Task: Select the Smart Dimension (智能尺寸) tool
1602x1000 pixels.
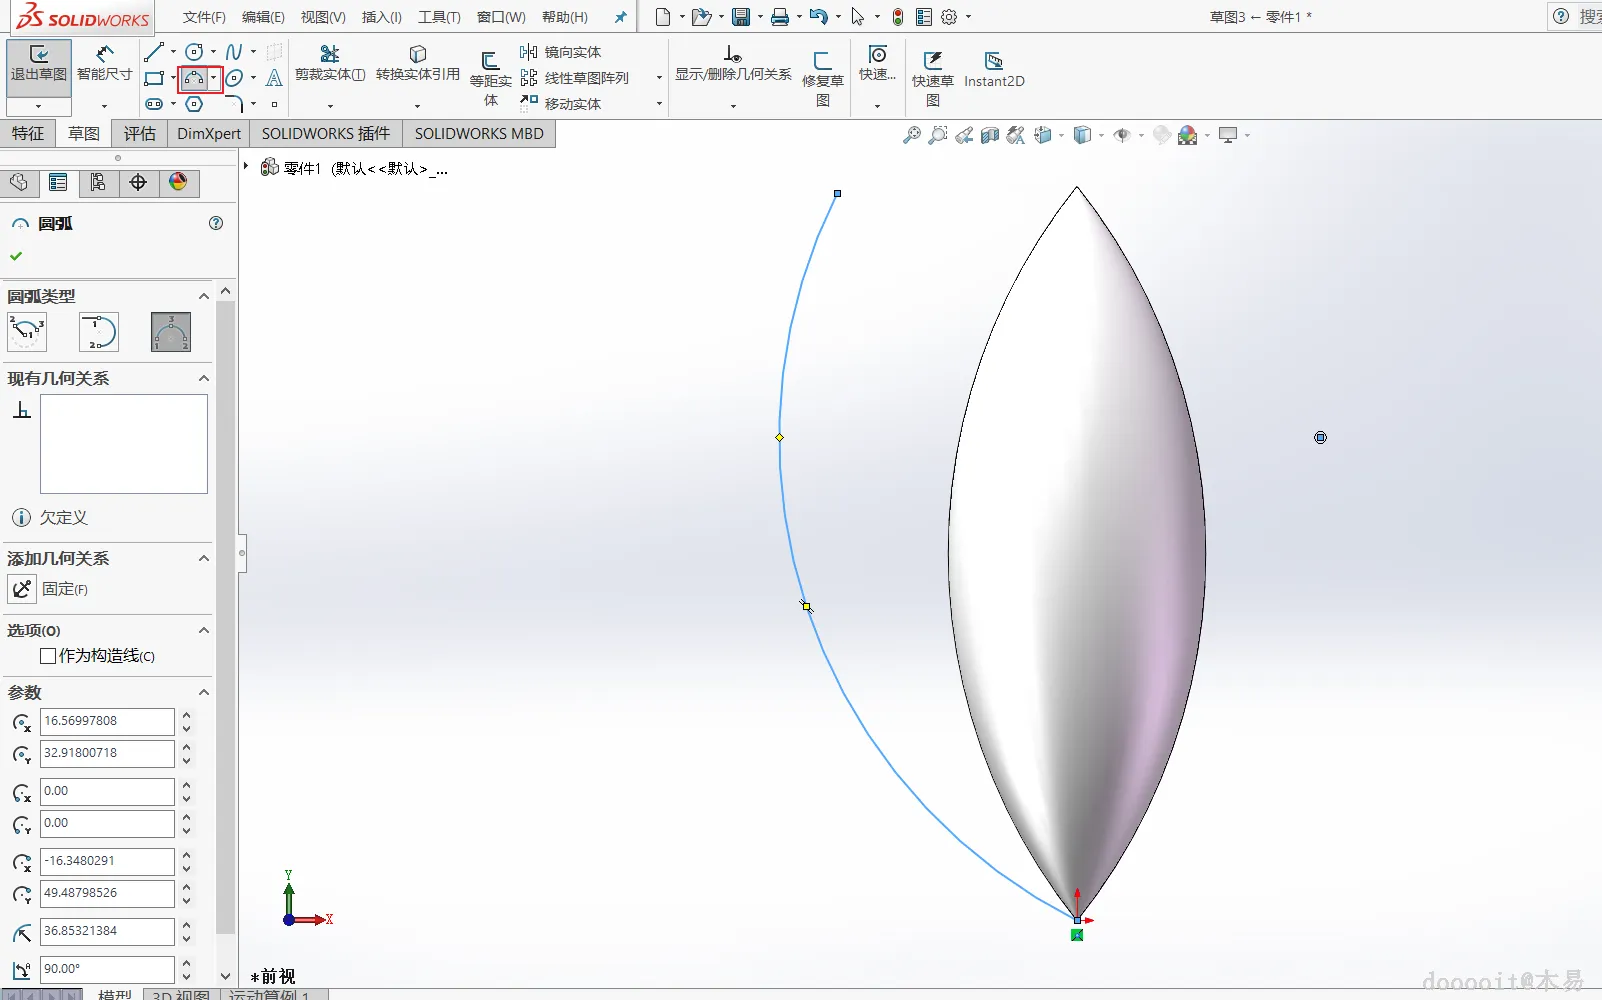Action: (x=104, y=56)
